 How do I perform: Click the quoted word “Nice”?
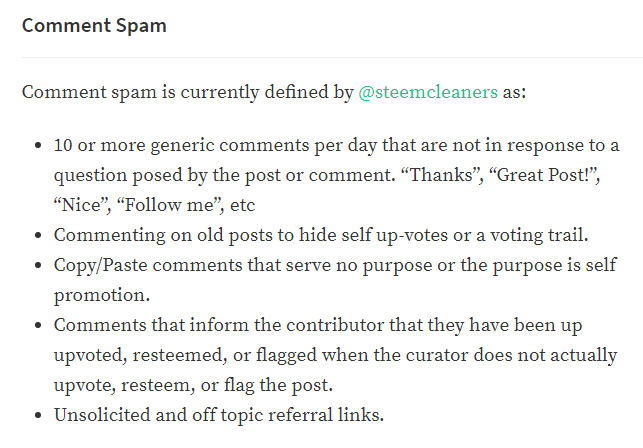click(x=82, y=205)
